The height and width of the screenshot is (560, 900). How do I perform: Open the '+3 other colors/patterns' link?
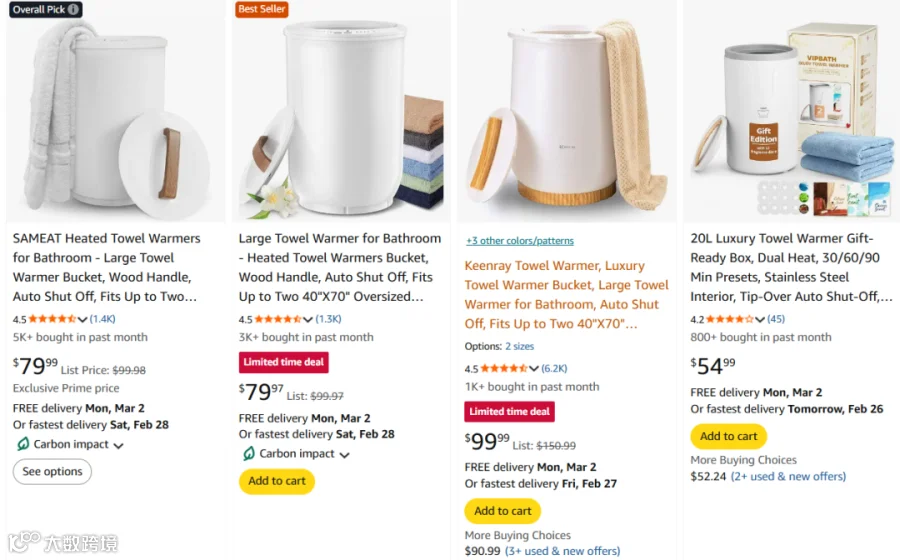[x=519, y=241]
